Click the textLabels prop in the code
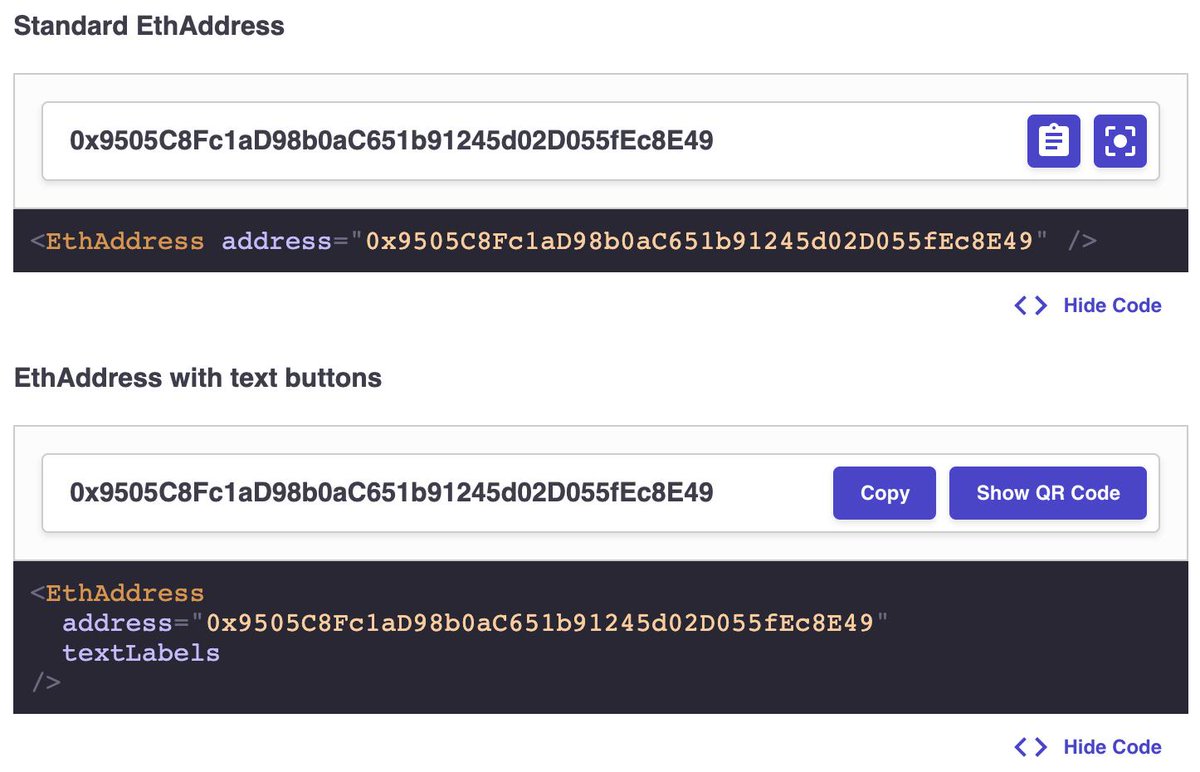1200x772 pixels. point(141,653)
